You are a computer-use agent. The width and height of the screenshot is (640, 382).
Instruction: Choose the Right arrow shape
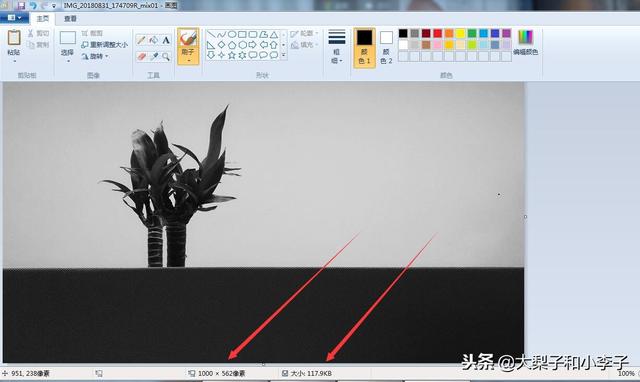[x=253, y=44]
